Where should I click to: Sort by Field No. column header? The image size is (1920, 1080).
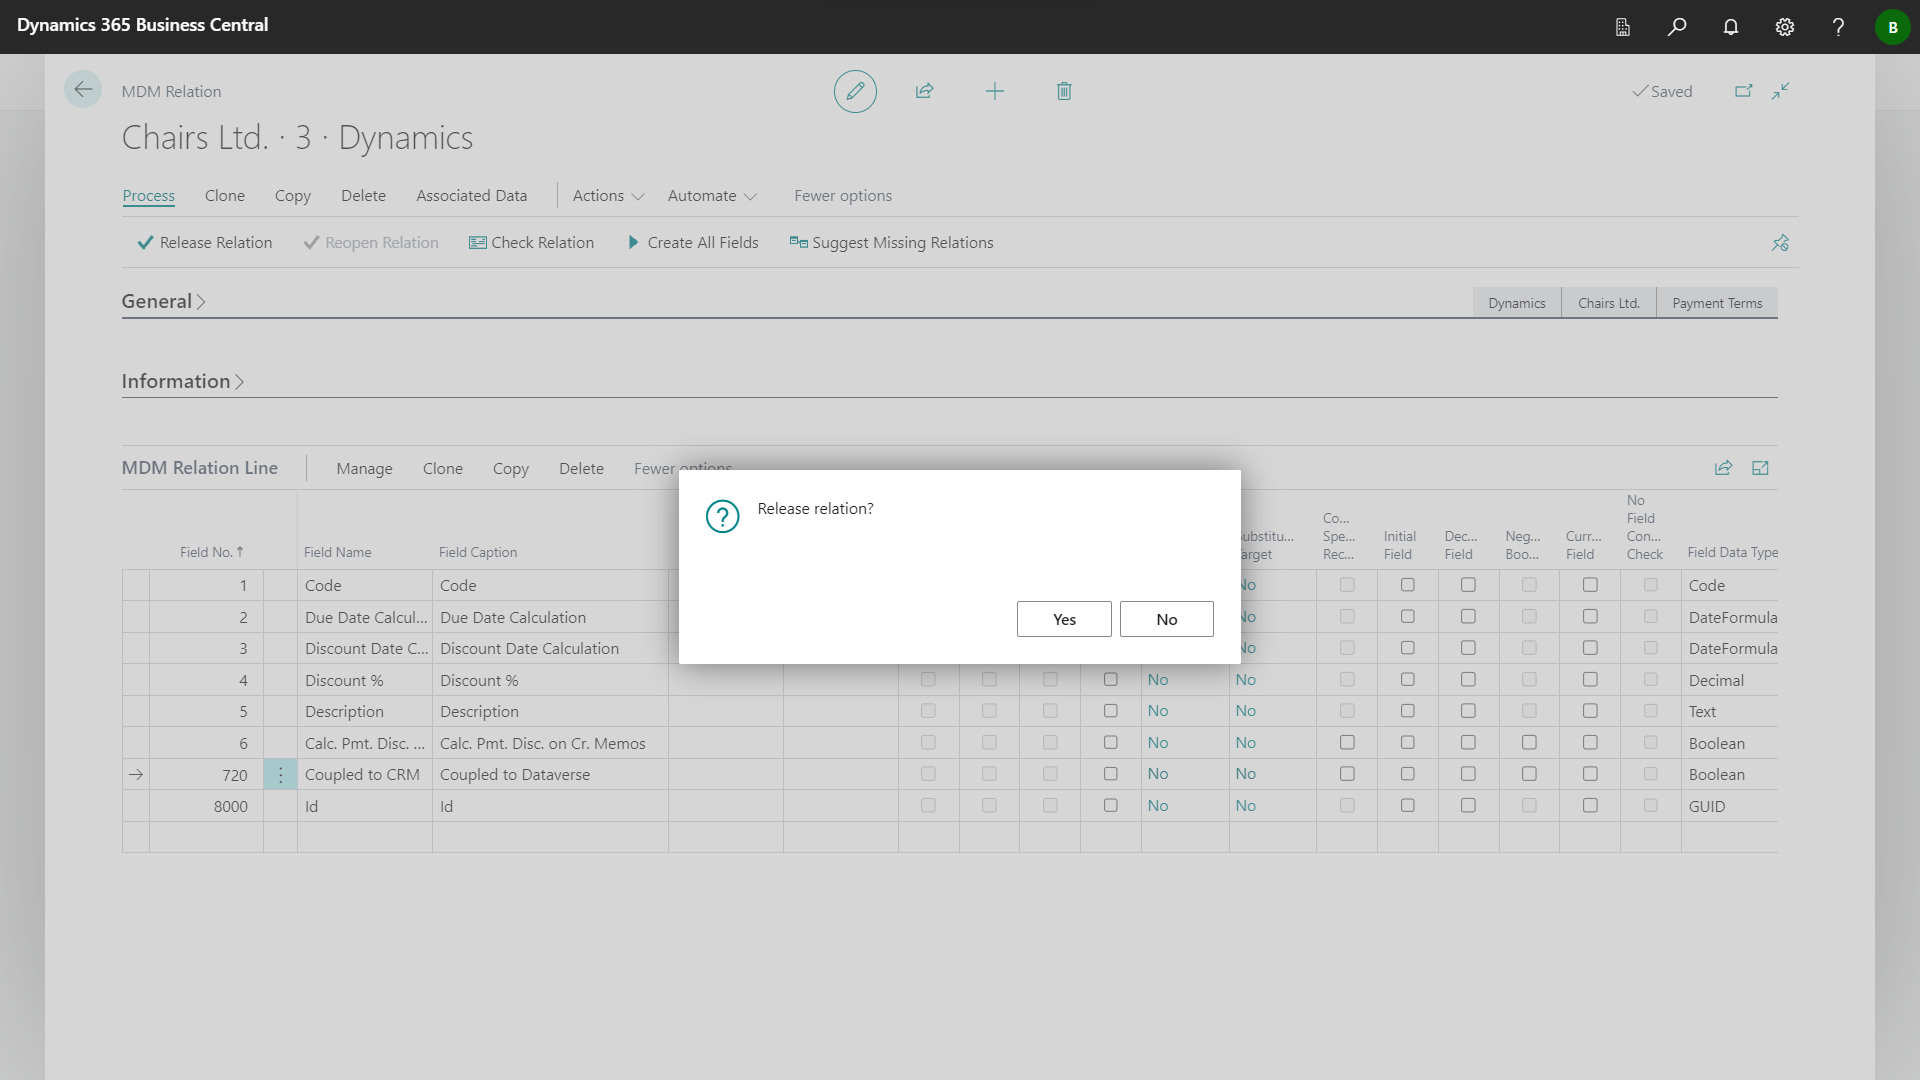pyautogui.click(x=211, y=552)
